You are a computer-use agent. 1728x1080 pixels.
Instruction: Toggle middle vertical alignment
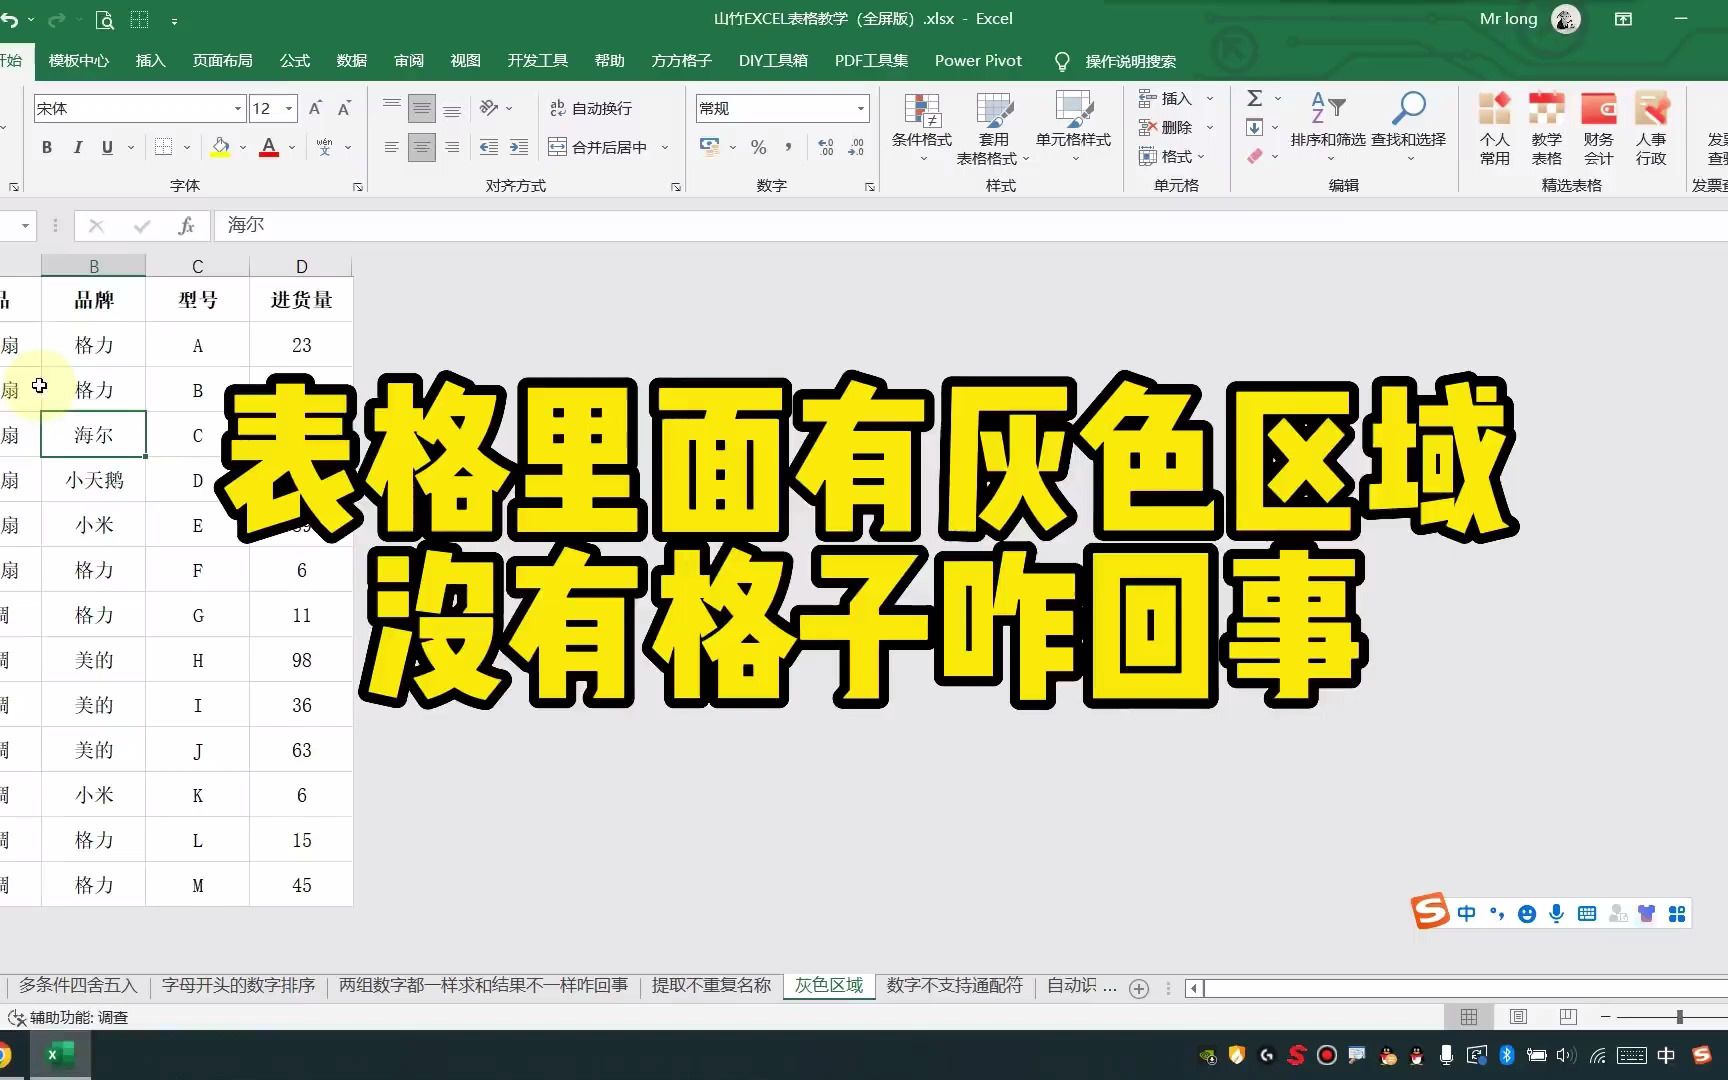(422, 108)
